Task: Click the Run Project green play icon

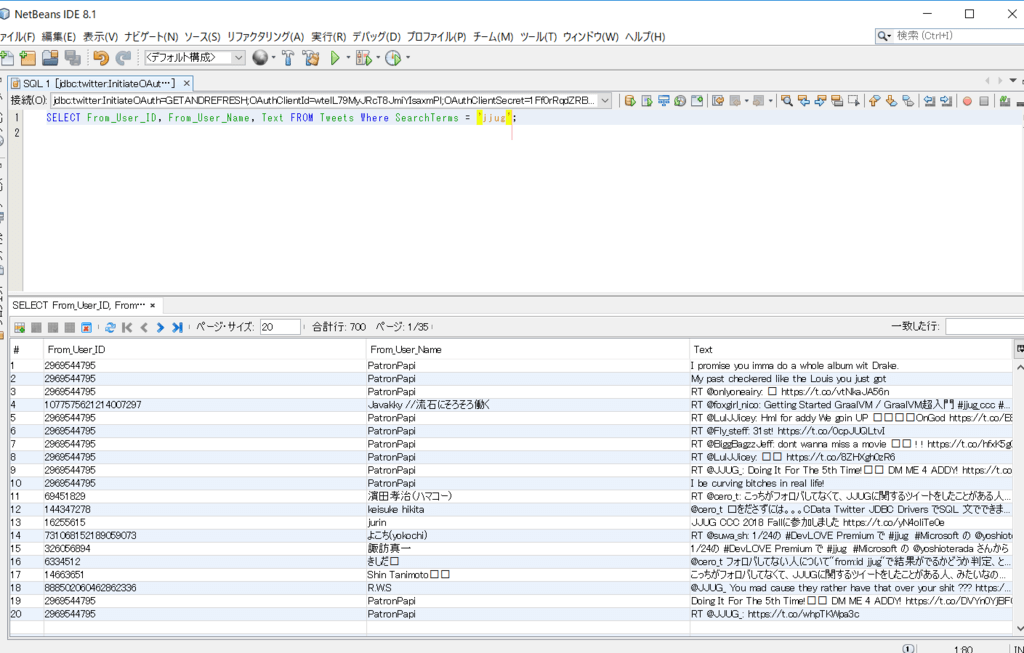Action: click(335, 58)
